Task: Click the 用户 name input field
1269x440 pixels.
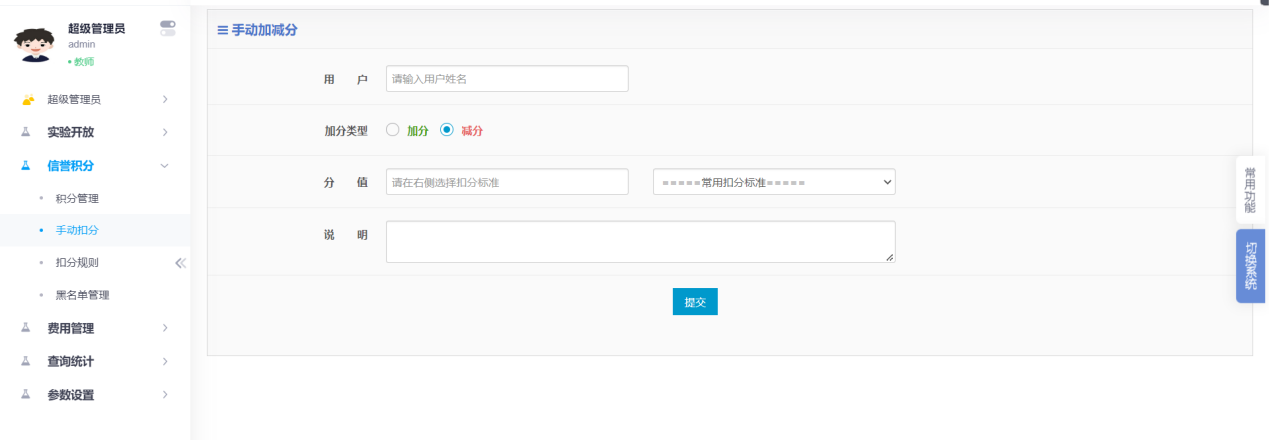Action: pyautogui.click(x=507, y=79)
